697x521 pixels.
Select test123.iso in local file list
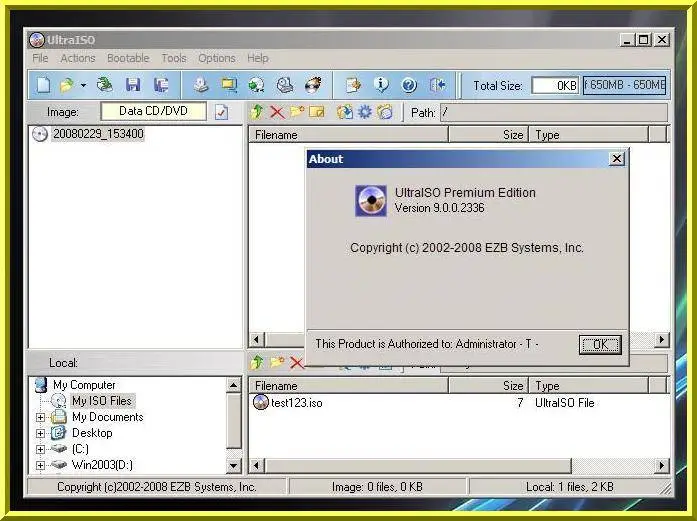coord(296,403)
